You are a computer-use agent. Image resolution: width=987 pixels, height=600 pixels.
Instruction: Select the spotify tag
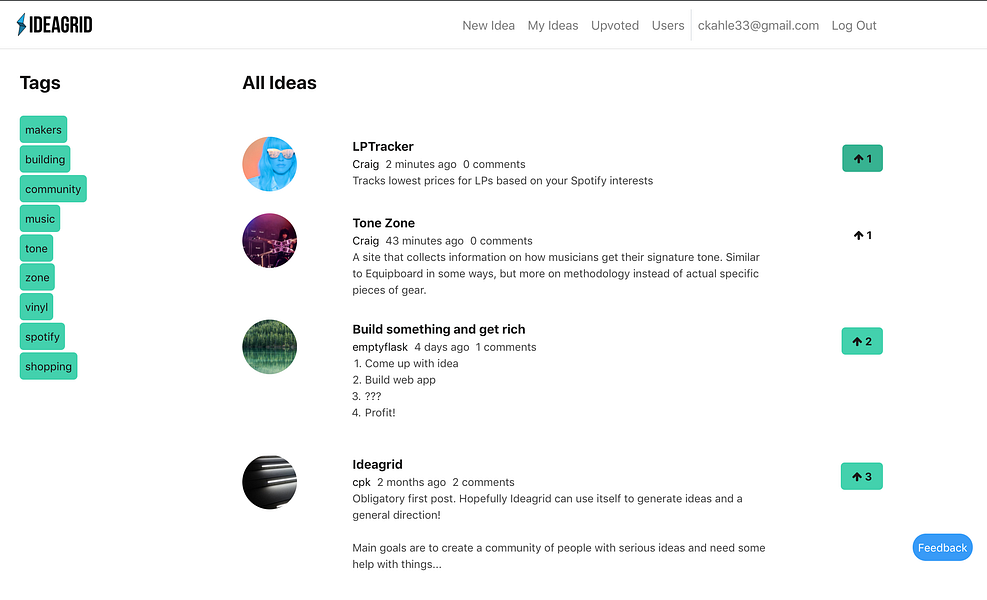(42, 337)
